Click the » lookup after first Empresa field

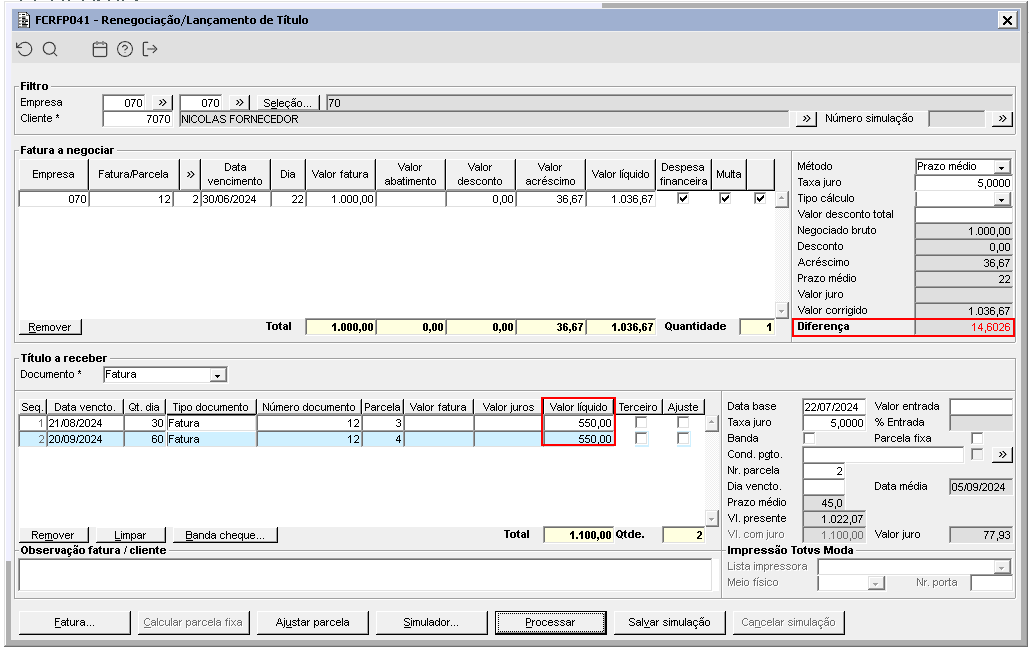click(x=163, y=102)
